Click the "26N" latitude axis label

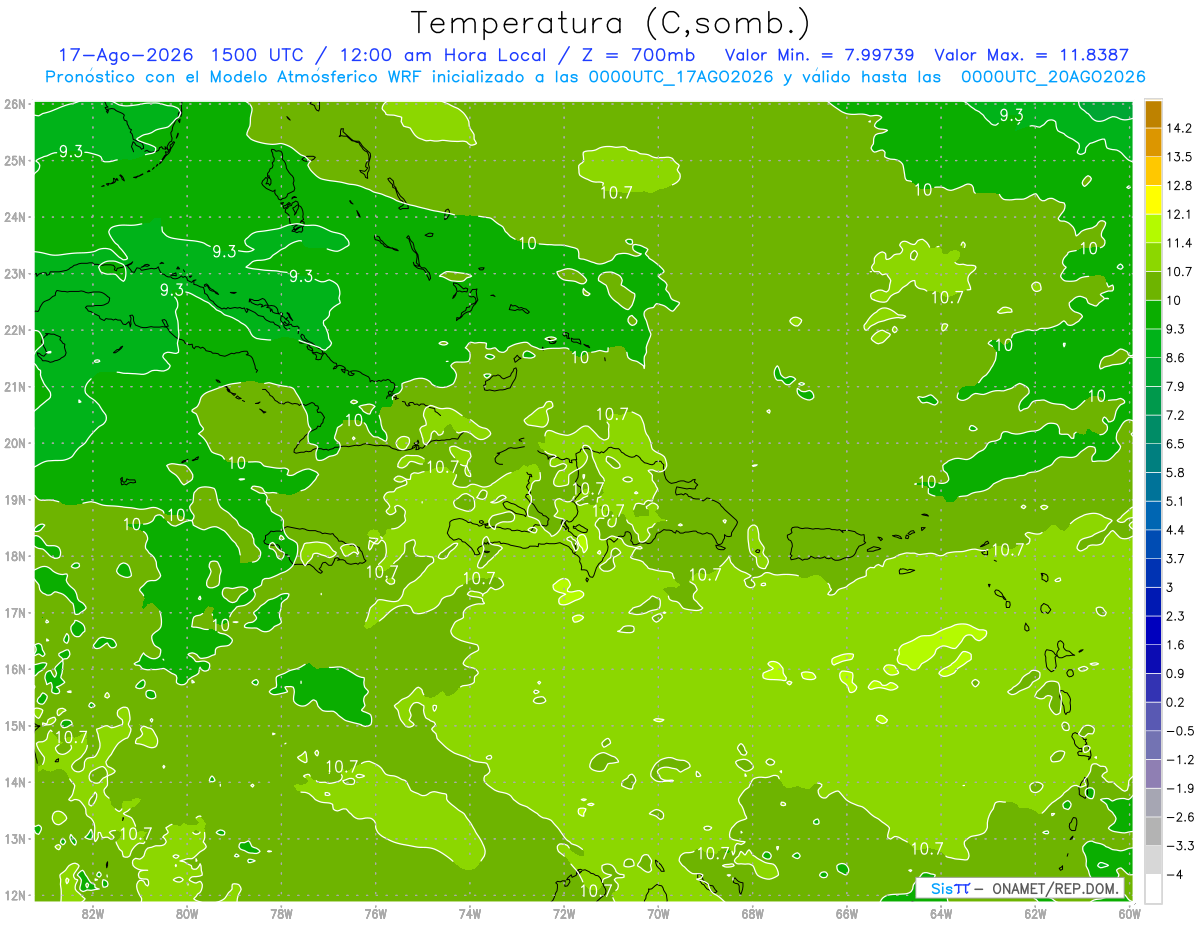[15, 104]
